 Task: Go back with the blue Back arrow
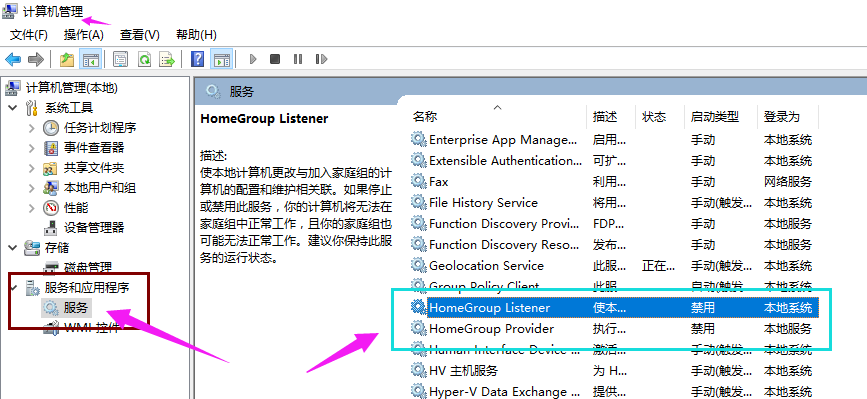(x=13, y=59)
